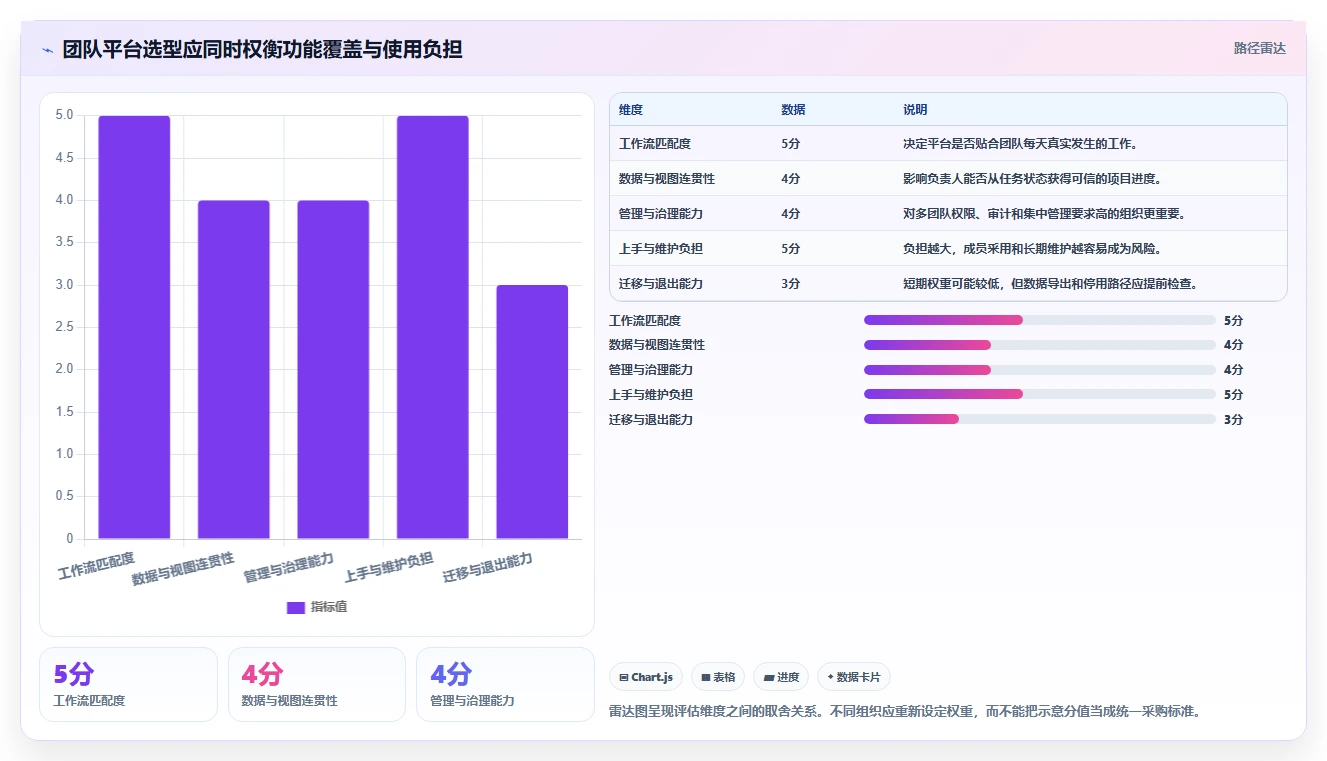Click the 维度 column header
The height and width of the screenshot is (761, 1327).
pyautogui.click(x=631, y=110)
